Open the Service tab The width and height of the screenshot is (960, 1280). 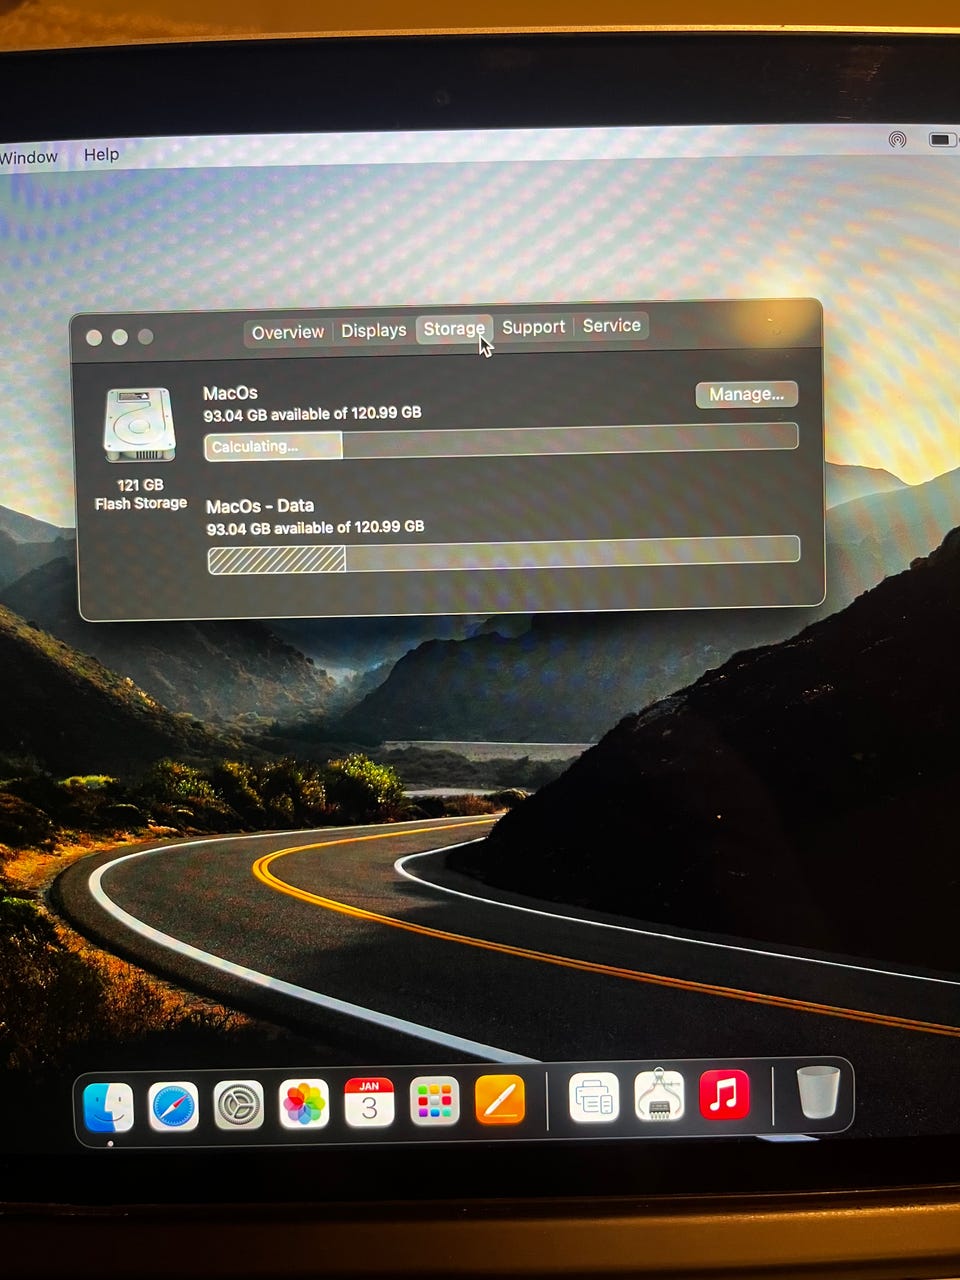[x=612, y=325]
